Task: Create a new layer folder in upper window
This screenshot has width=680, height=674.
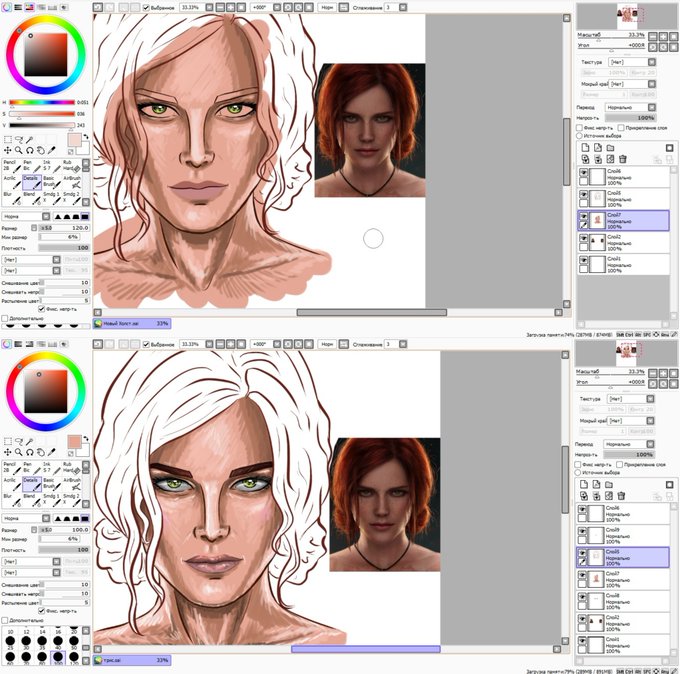Action: (x=610, y=148)
